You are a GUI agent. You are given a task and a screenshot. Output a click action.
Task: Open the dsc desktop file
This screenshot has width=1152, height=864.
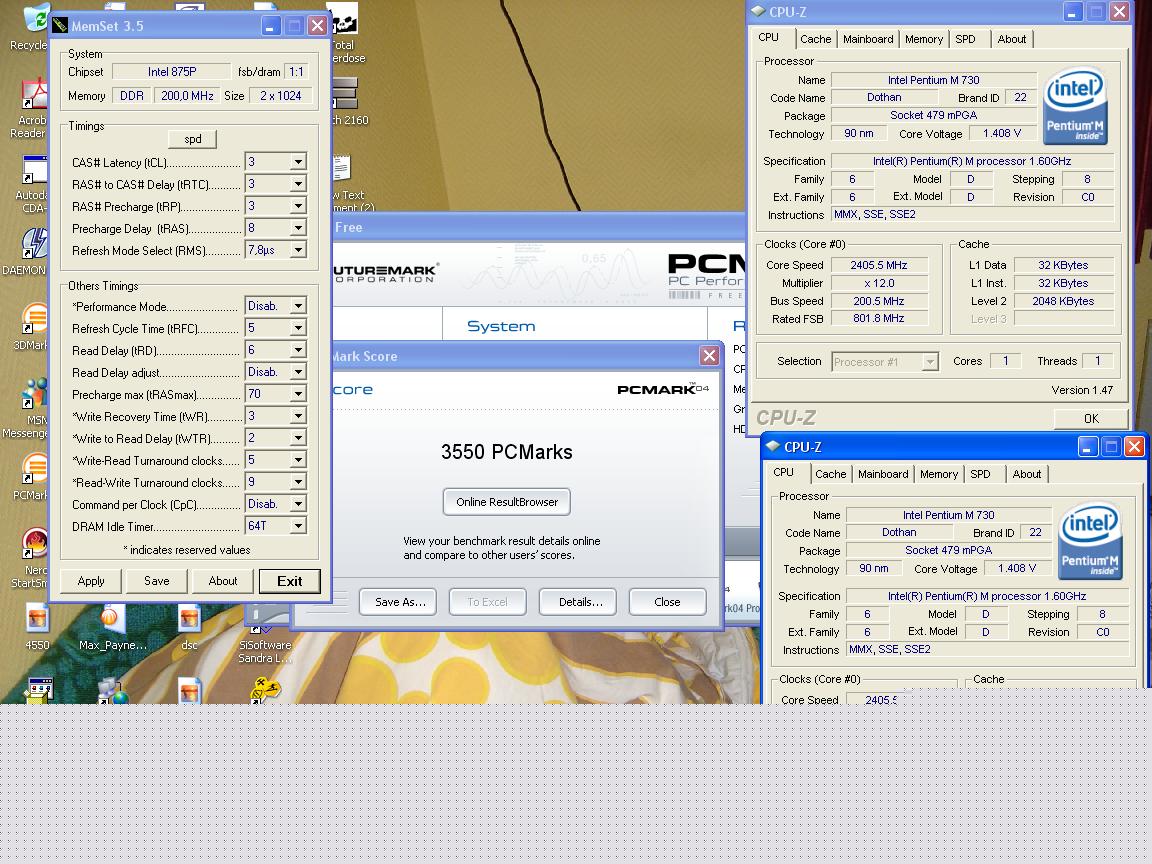coord(189,618)
